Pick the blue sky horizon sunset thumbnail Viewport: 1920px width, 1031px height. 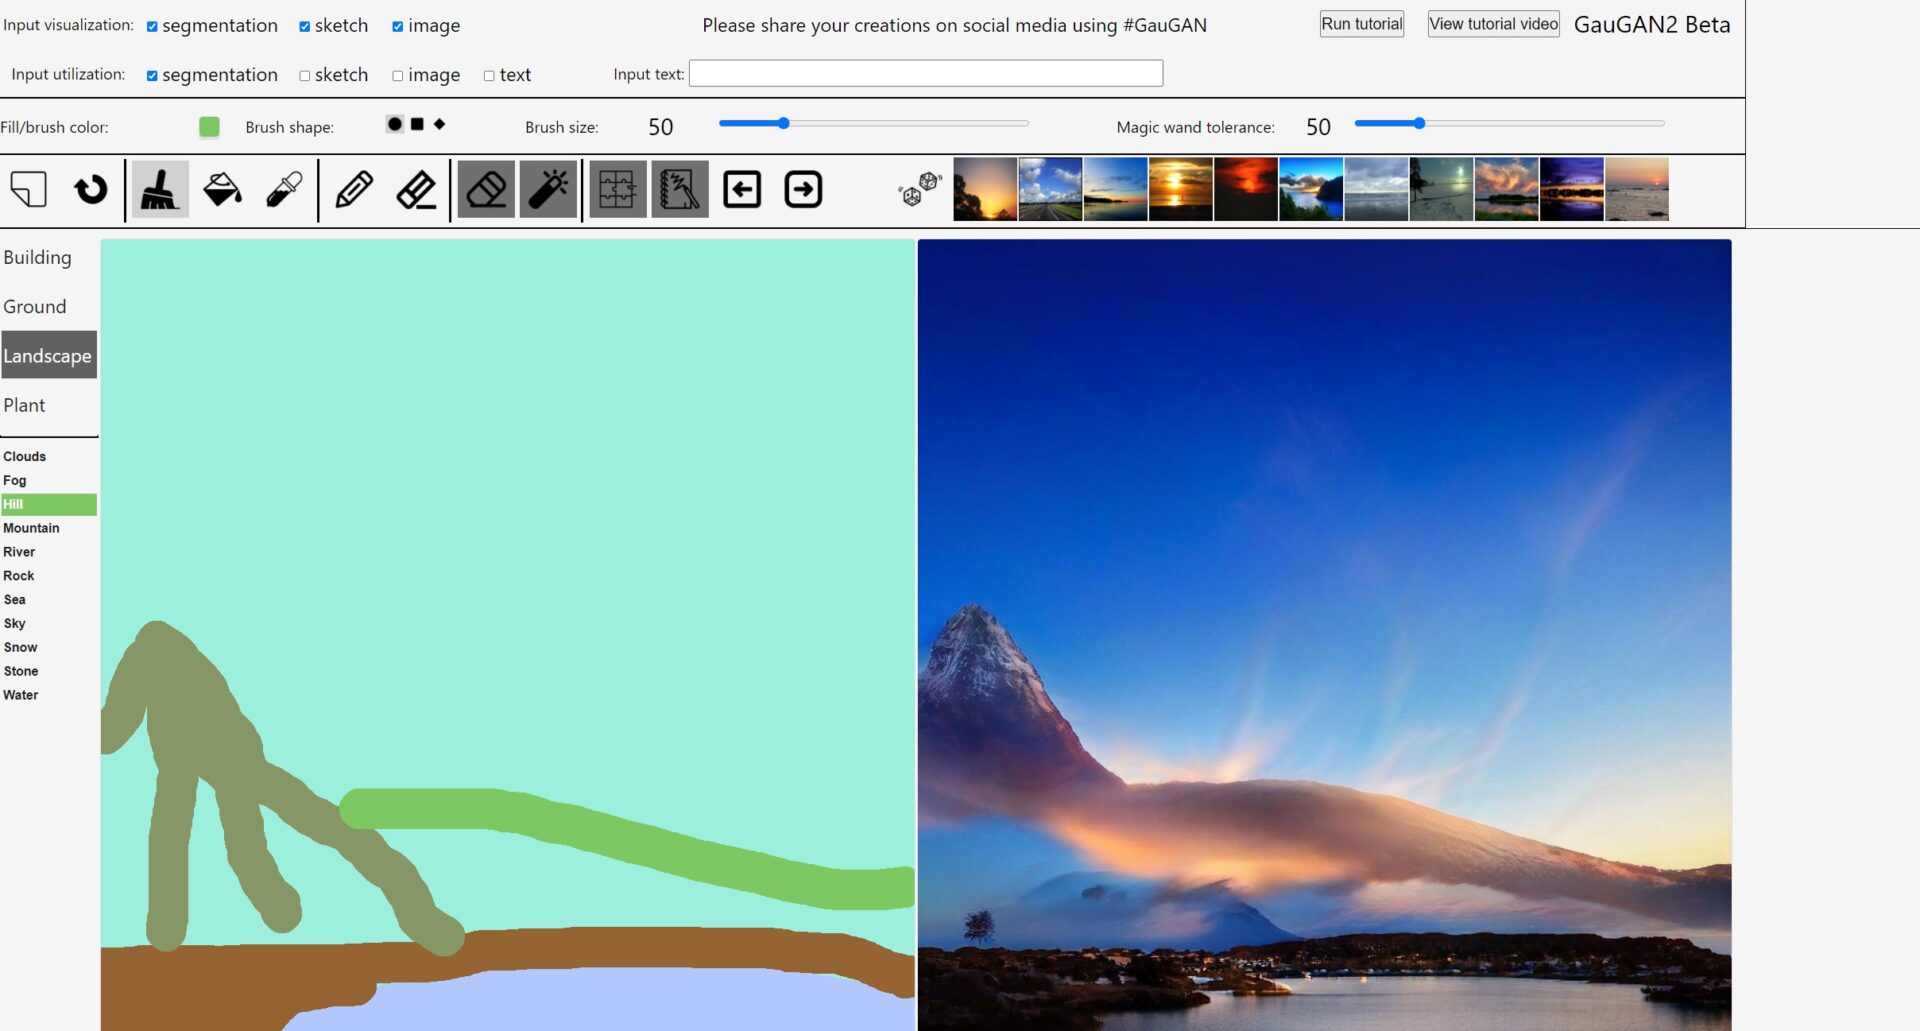(1115, 189)
